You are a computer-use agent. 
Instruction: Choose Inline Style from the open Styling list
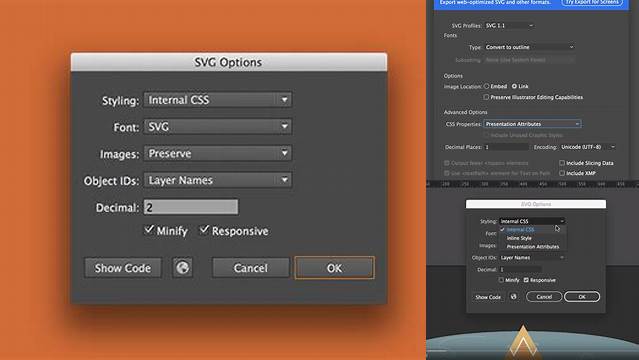pos(519,238)
